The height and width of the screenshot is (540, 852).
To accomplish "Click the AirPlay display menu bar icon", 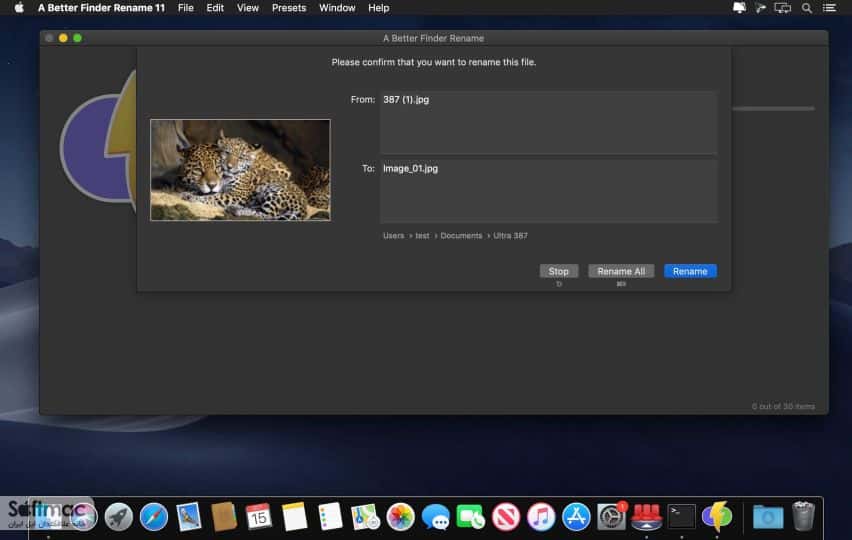I will point(782,8).
